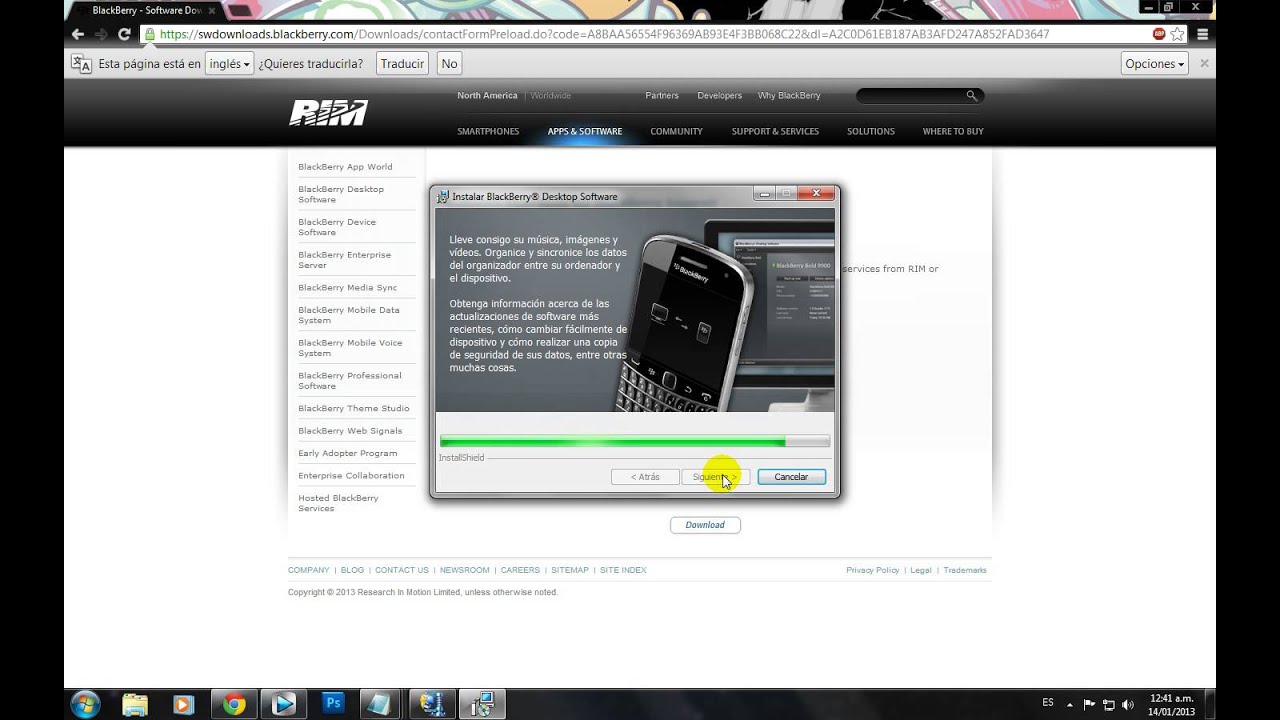Open the Chrome menu
1280x720 pixels.
(x=1203, y=34)
